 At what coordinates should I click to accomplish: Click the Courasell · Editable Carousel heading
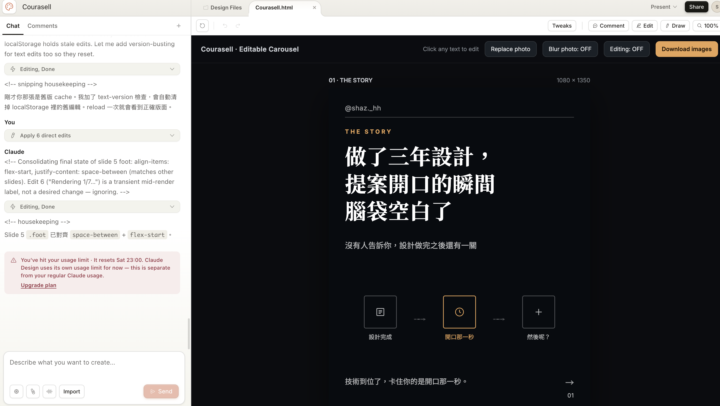pyautogui.click(x=250, y=49)
